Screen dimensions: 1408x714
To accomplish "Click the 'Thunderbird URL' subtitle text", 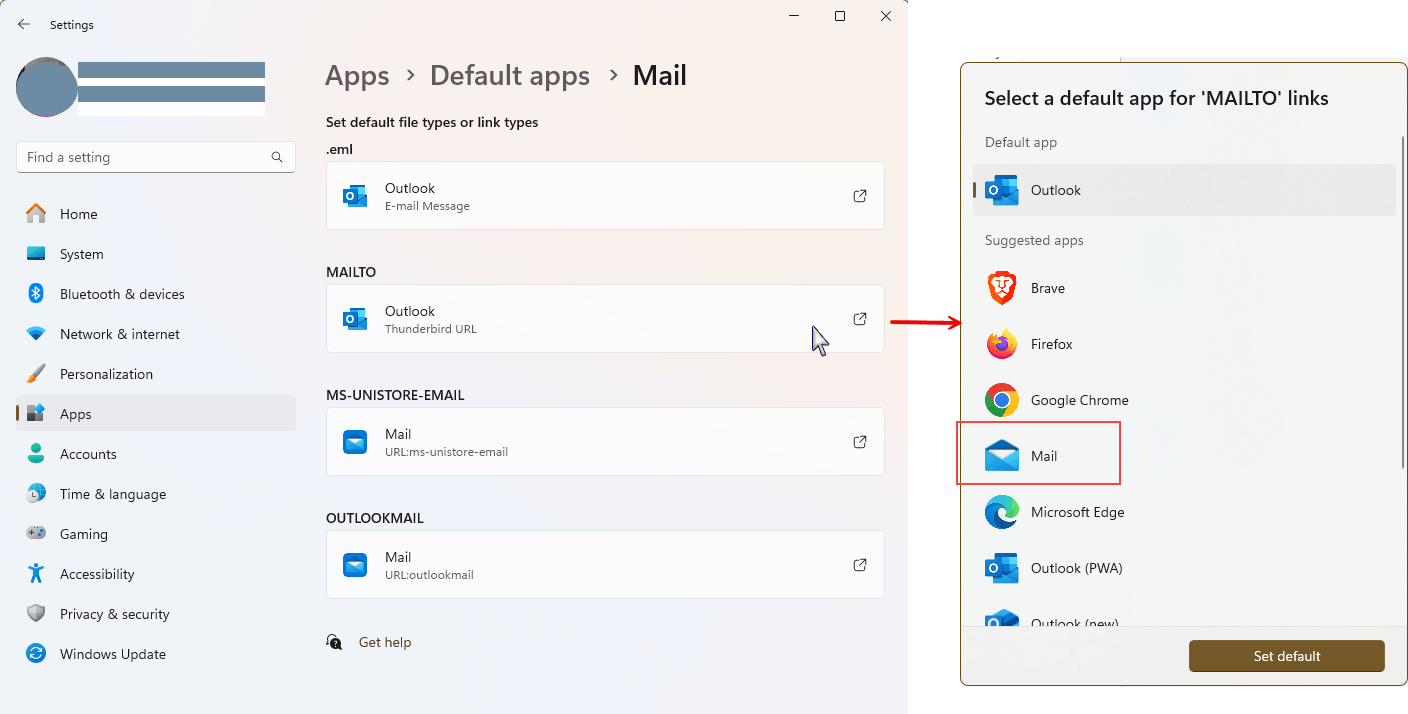I will coord(431,329).
